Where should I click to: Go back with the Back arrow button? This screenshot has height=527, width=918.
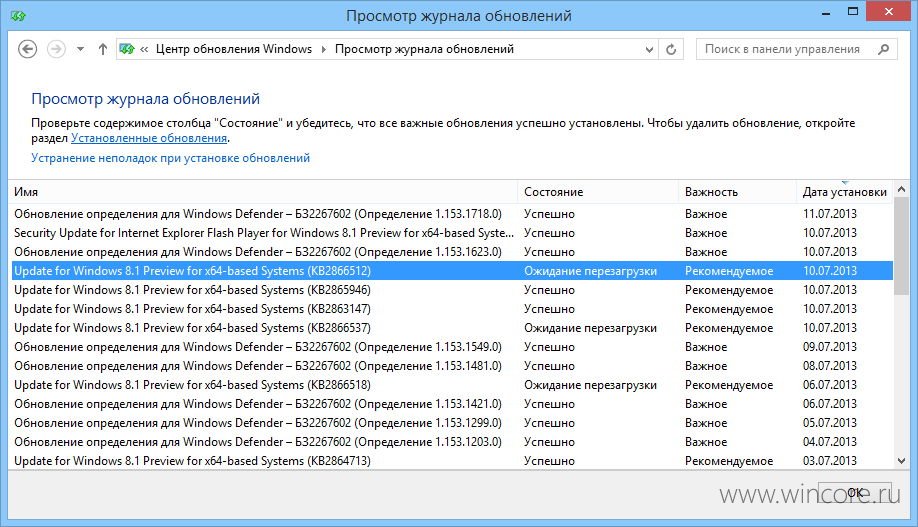click(x=28, y=49)
